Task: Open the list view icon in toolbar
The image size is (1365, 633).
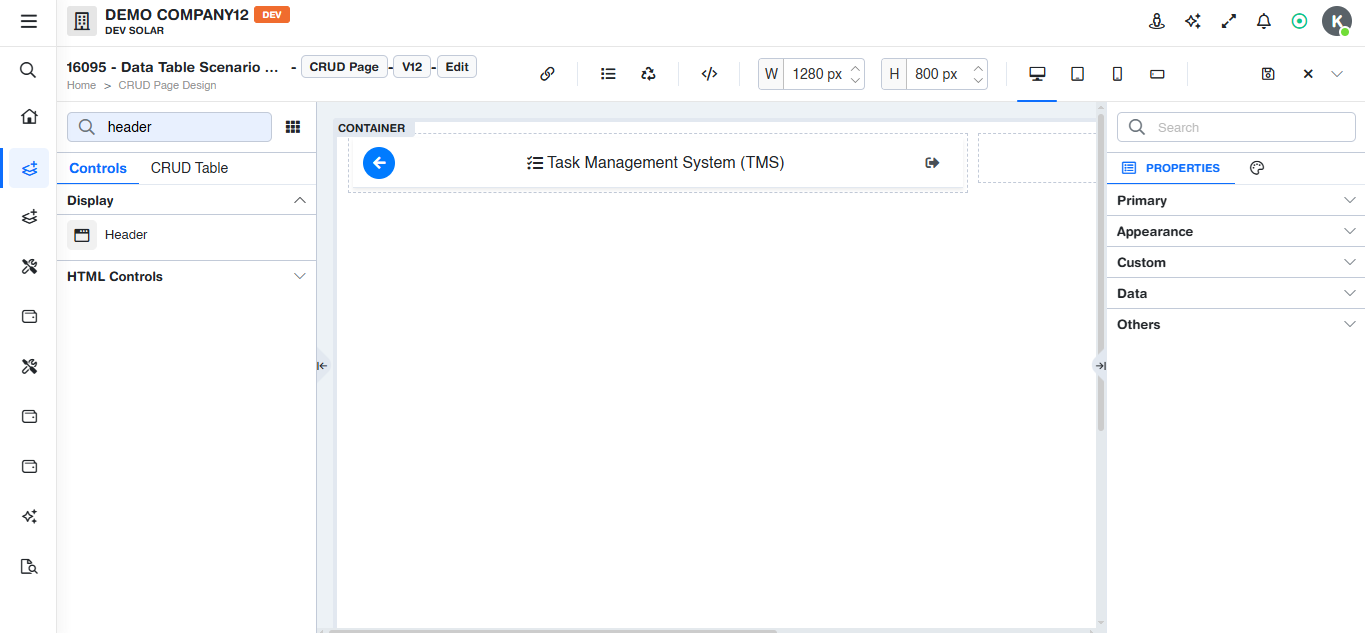Action: tap(608, 73)
